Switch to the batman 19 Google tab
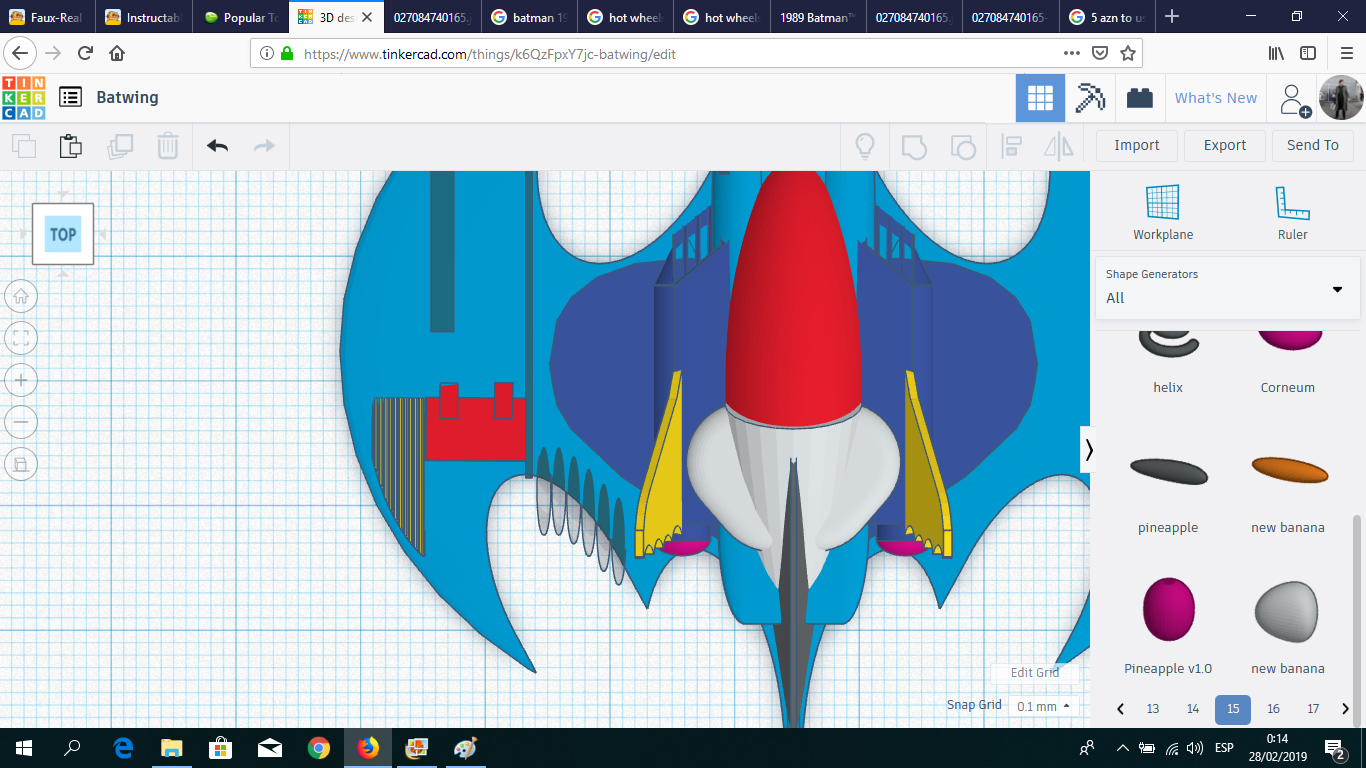 [530, 17]
